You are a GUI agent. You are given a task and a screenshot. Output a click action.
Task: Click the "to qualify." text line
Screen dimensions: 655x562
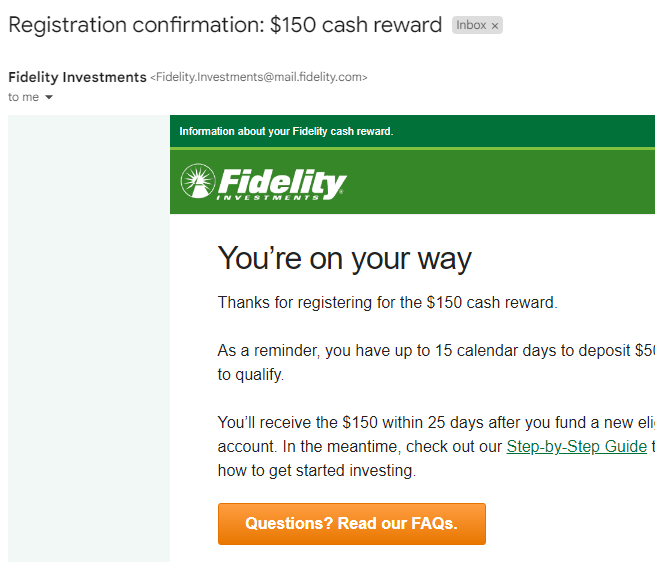[x=251, y=375]
